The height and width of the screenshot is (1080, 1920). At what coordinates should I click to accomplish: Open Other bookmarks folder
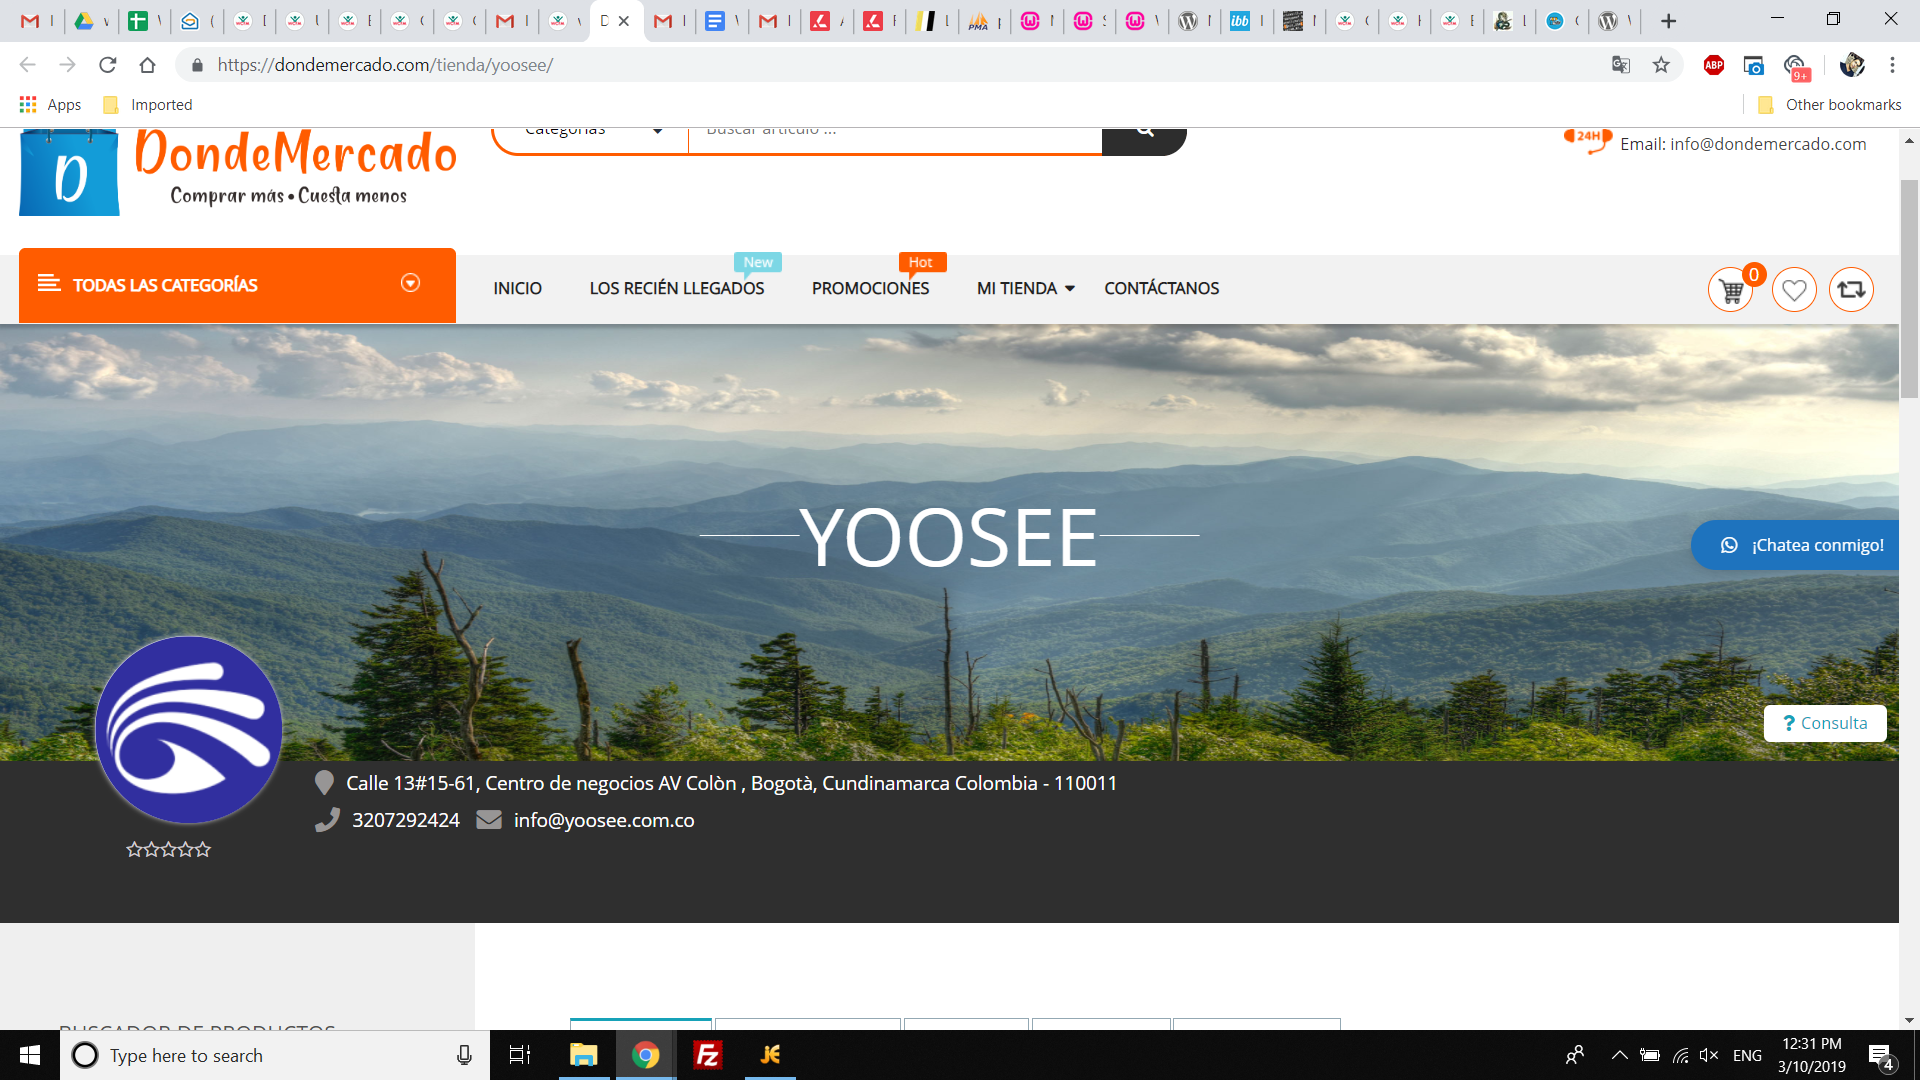pyautogui.click(x=1830, y=105)
